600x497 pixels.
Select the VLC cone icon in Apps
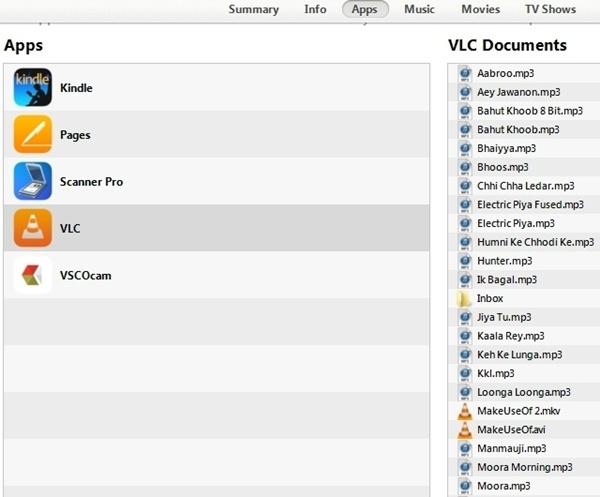(x=33, y=228)
